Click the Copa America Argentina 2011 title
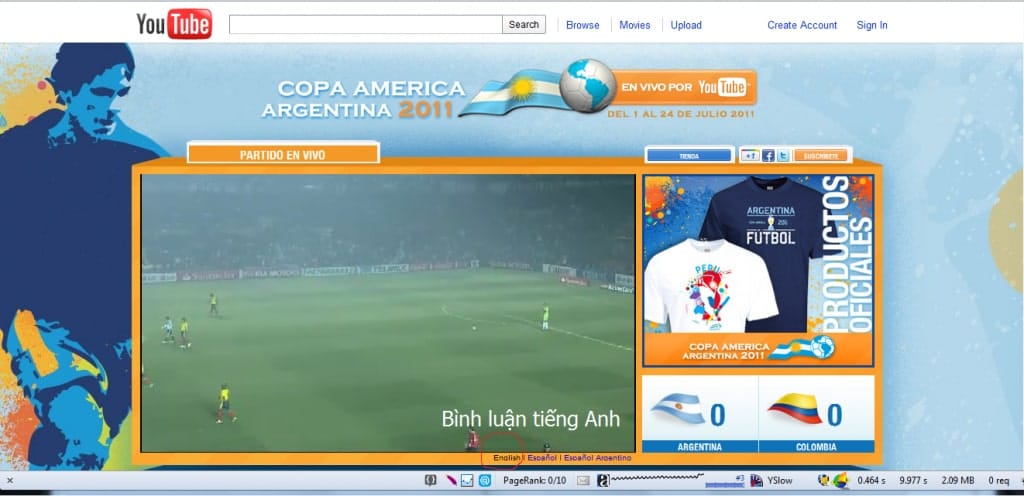1024x496 pixels. pos(364,99)
